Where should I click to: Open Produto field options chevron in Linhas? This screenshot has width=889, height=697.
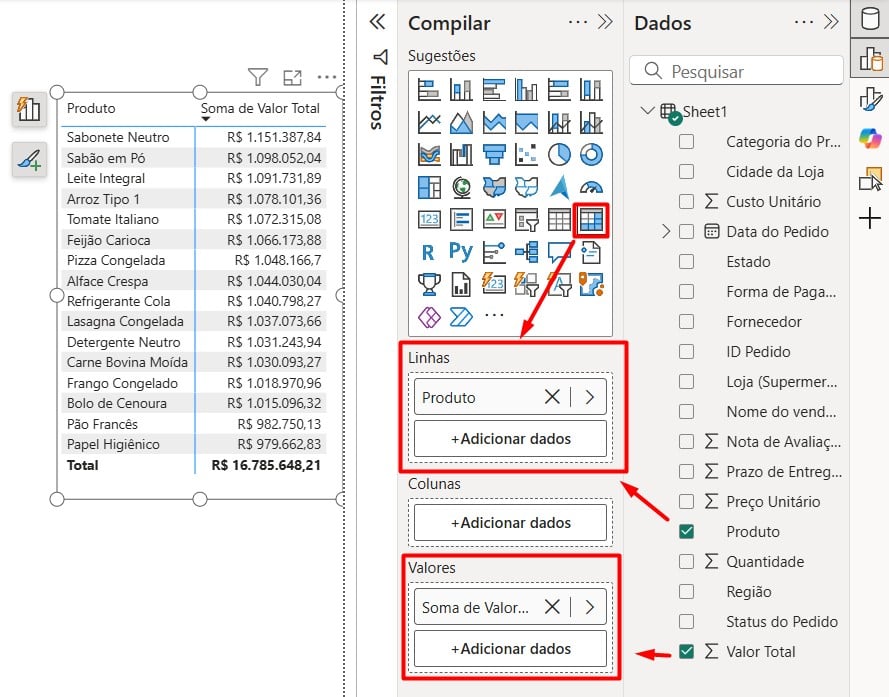click(590, 397)
